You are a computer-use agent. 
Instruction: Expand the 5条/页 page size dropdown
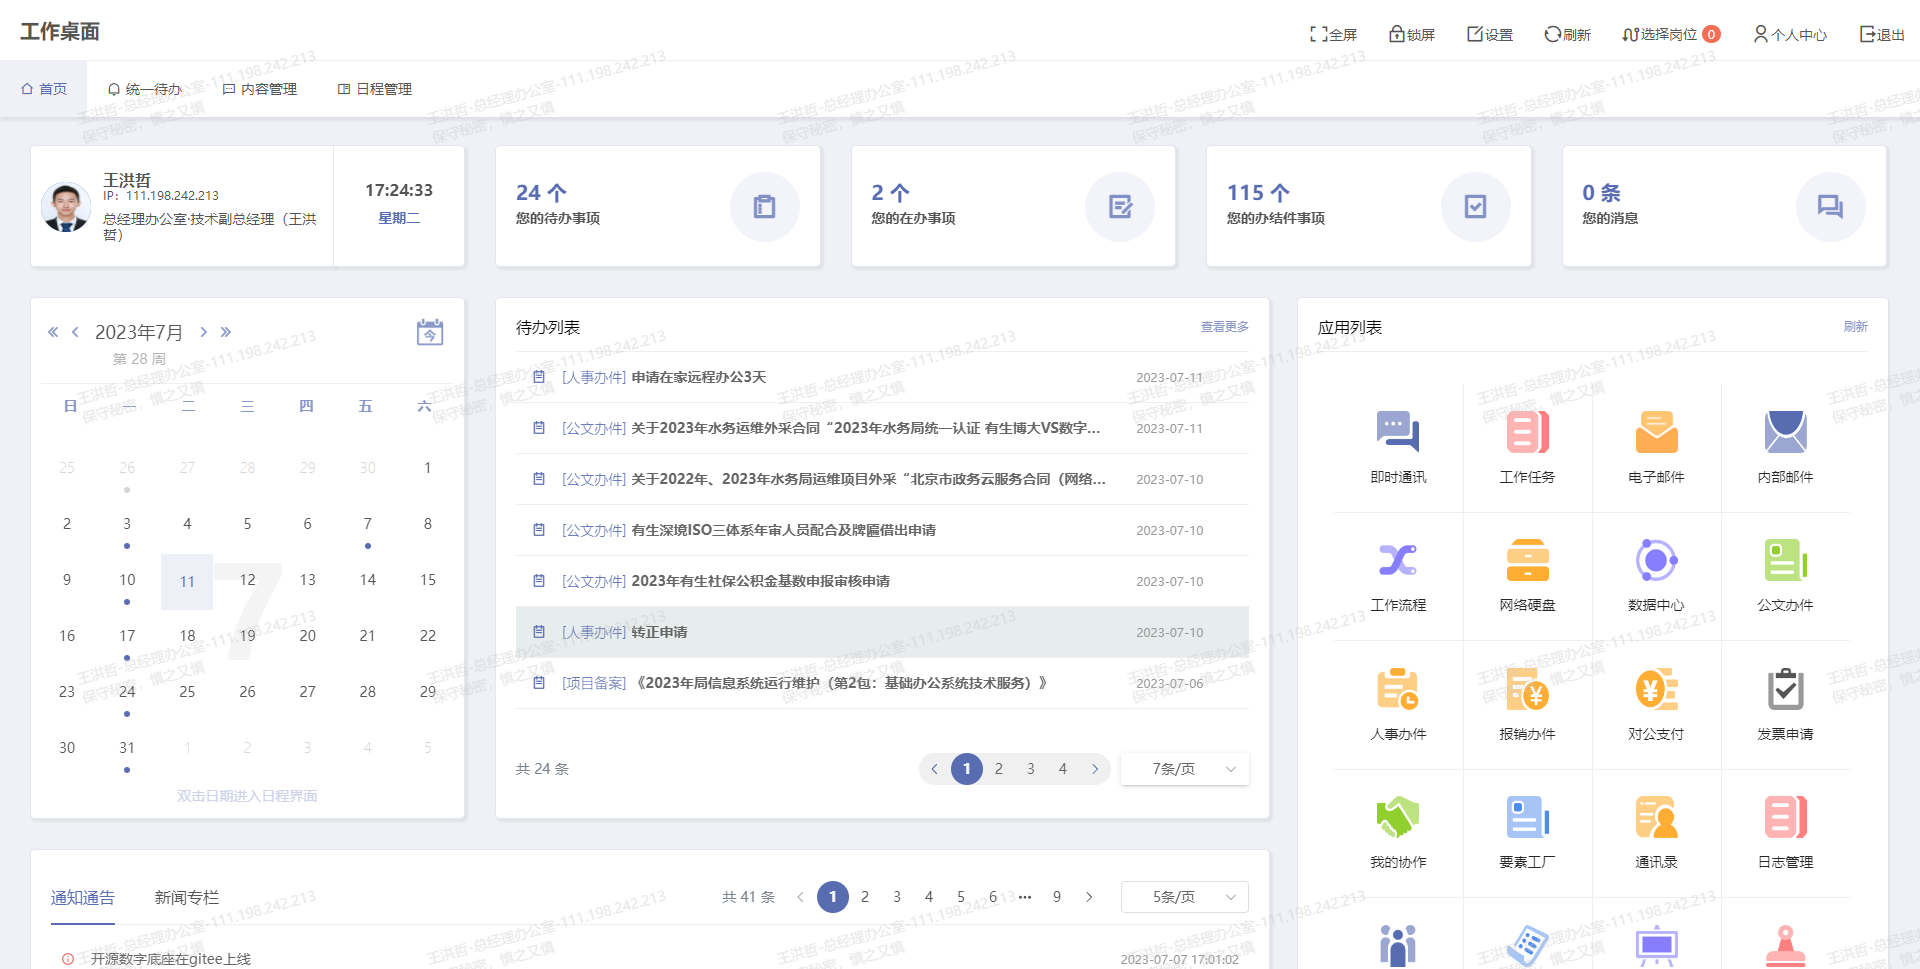pos(1185,897)
